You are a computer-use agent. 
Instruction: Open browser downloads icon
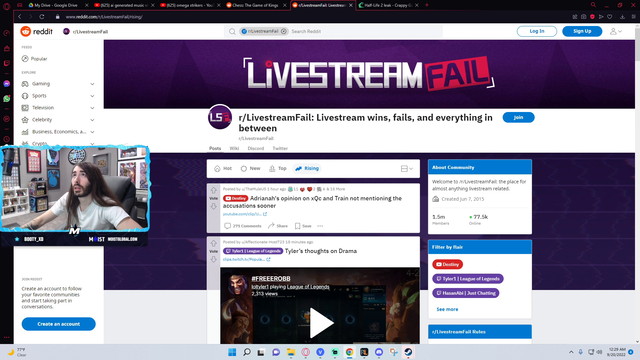point(622,17)
